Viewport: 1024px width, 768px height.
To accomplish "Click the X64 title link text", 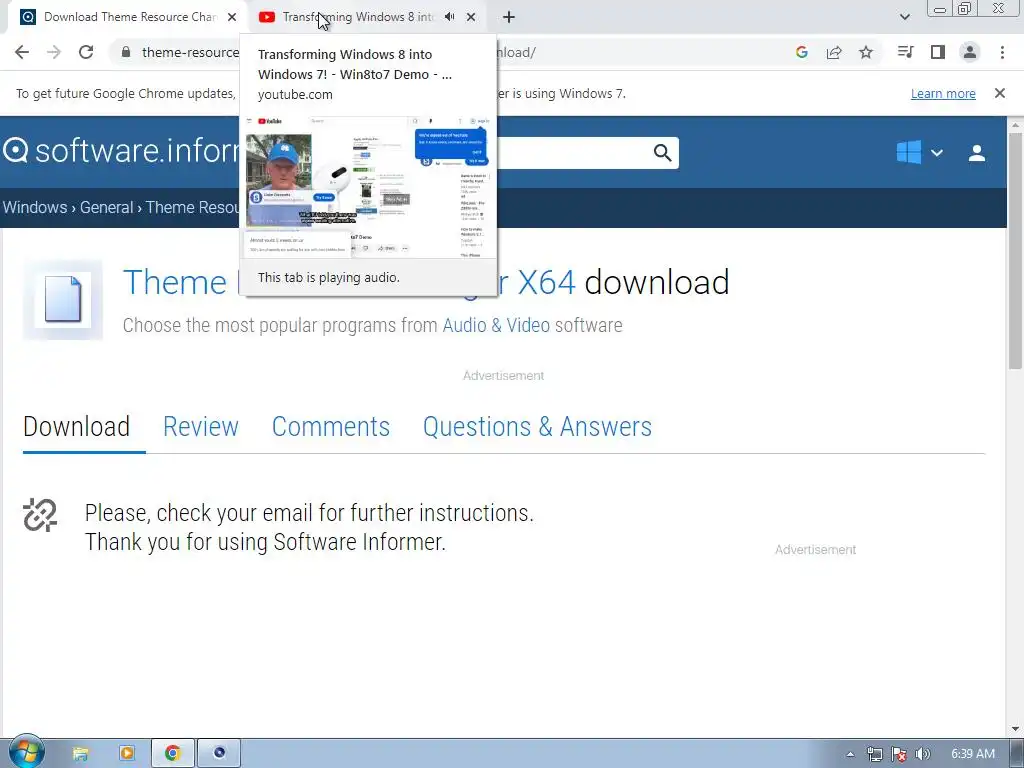I will [x=546, y=282].
